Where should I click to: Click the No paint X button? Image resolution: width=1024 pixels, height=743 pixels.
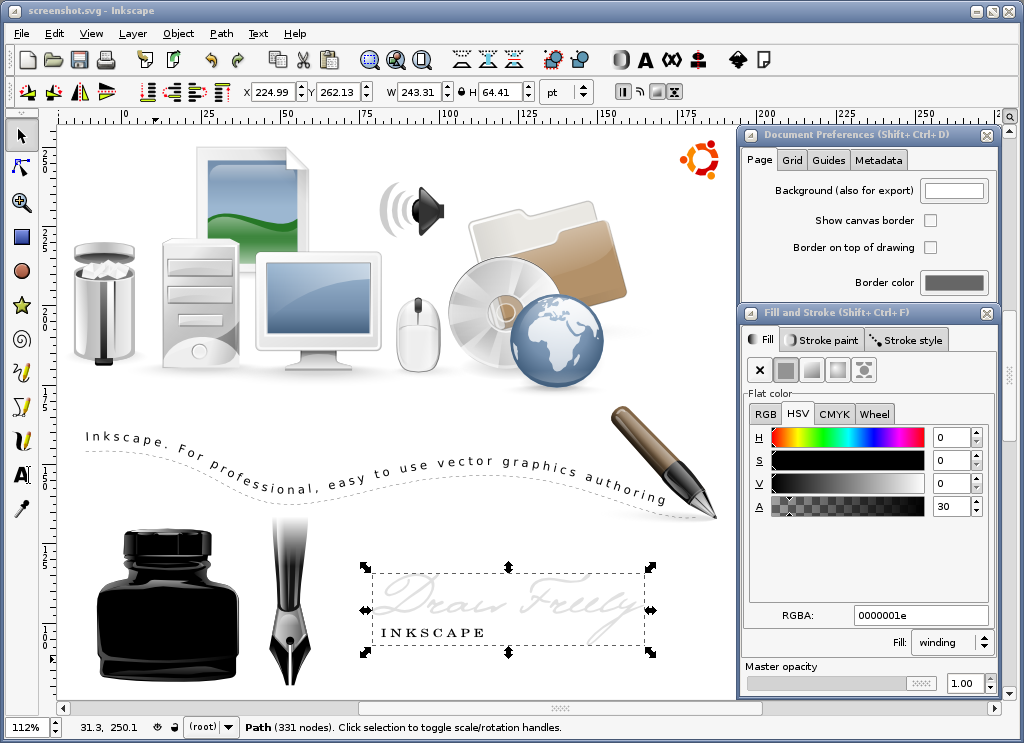tap(760, 370)
